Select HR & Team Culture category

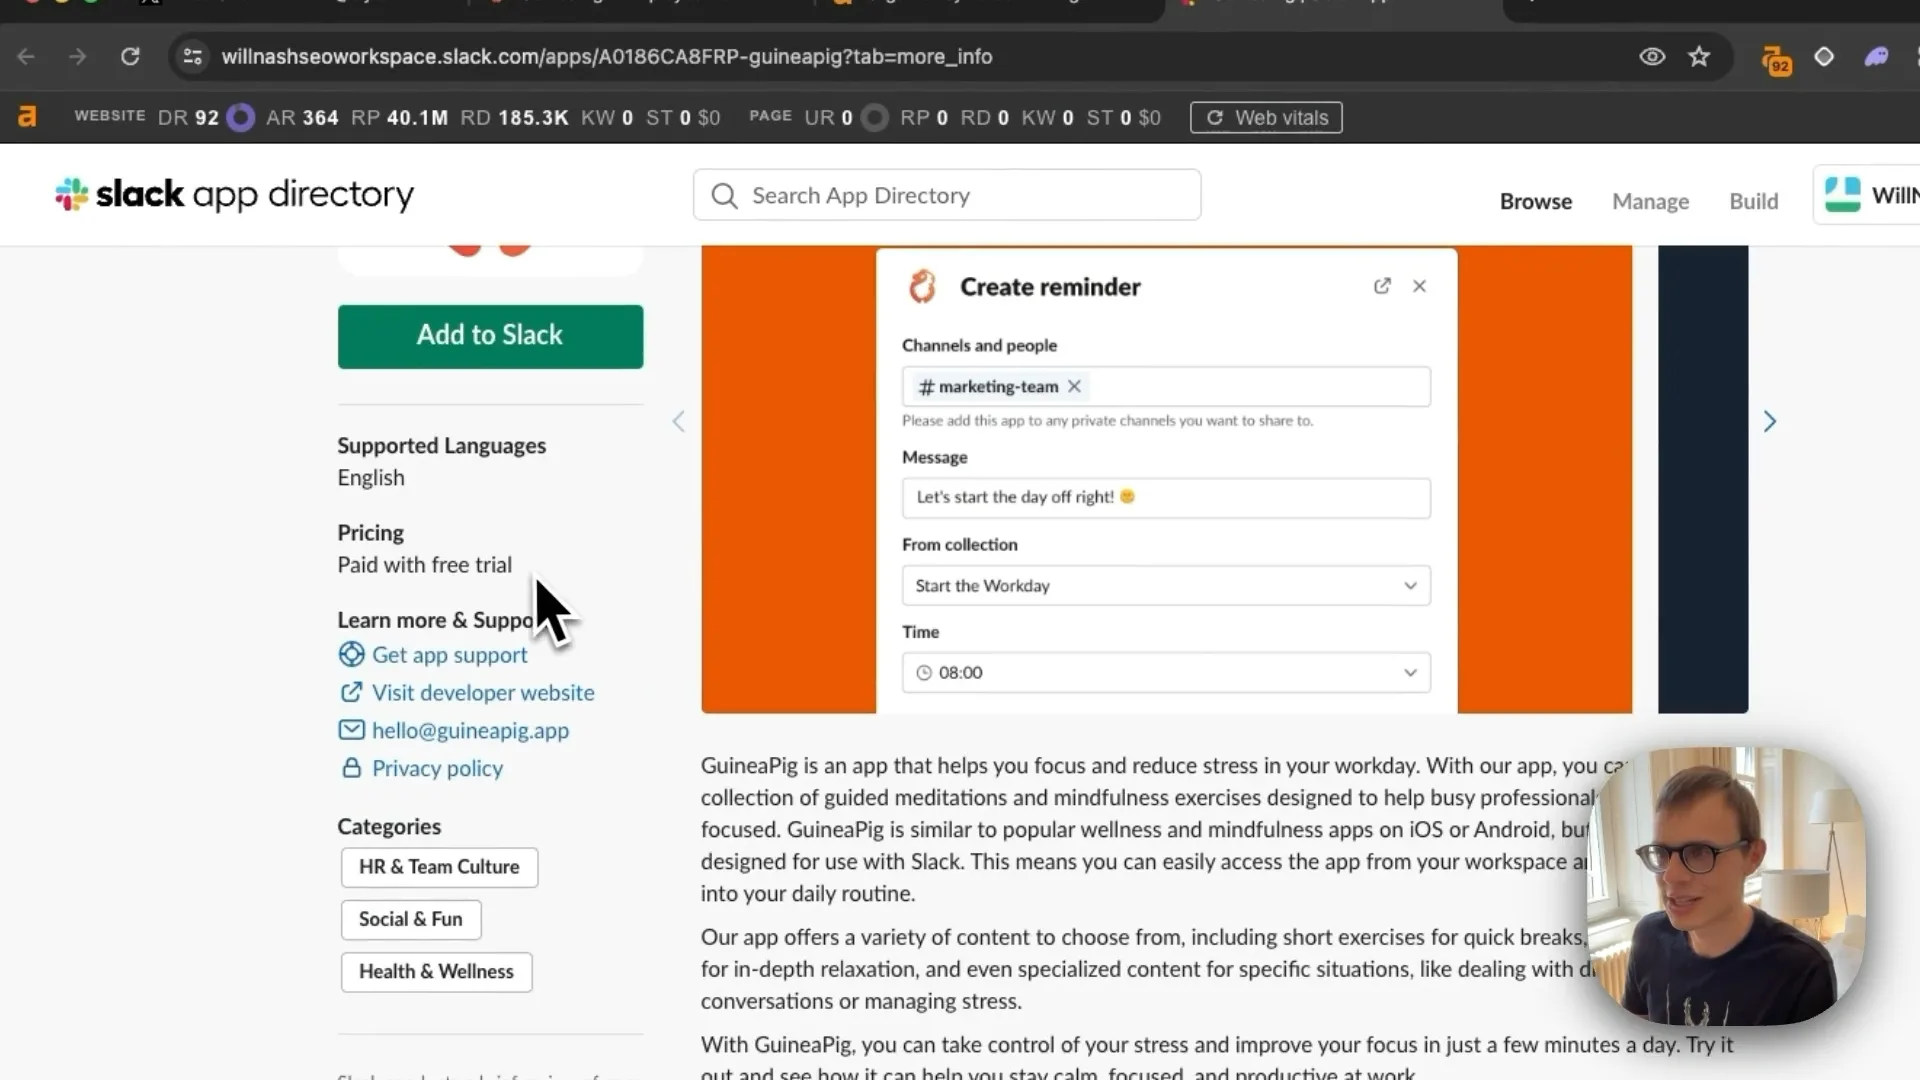tap(439, 867)
